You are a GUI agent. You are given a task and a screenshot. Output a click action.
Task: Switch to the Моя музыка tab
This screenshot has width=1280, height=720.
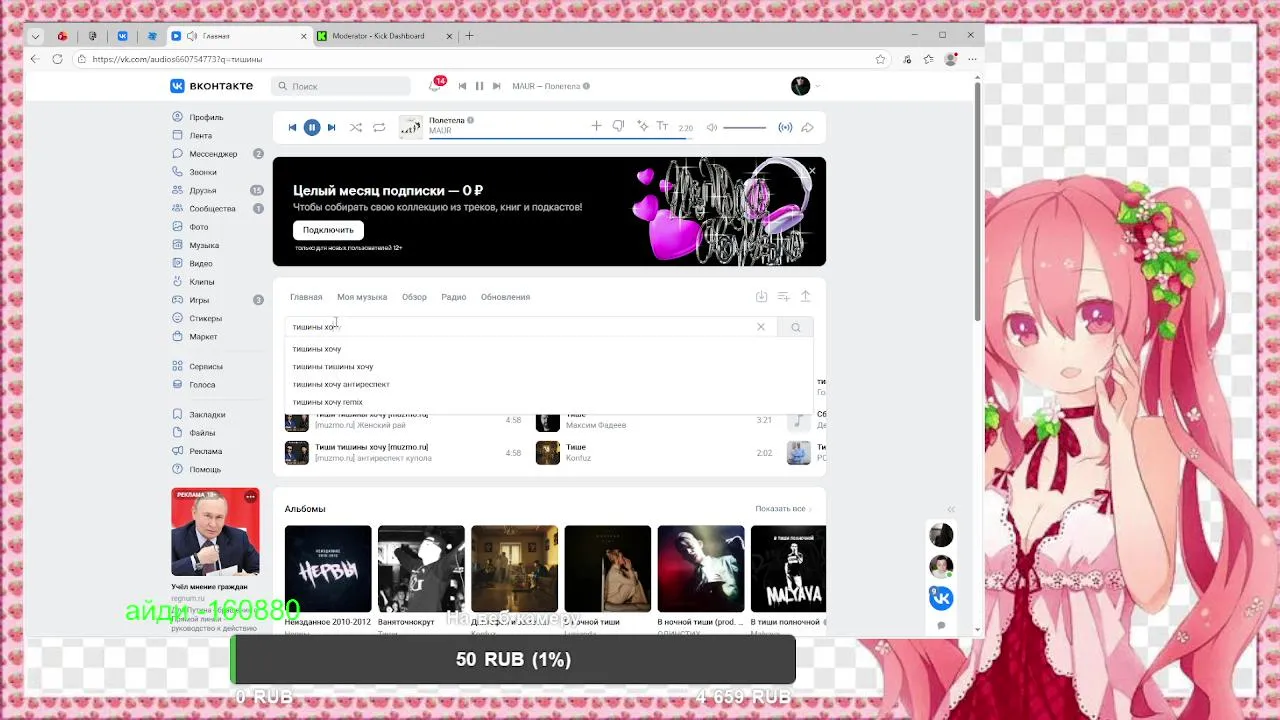[x=362, y=297]
